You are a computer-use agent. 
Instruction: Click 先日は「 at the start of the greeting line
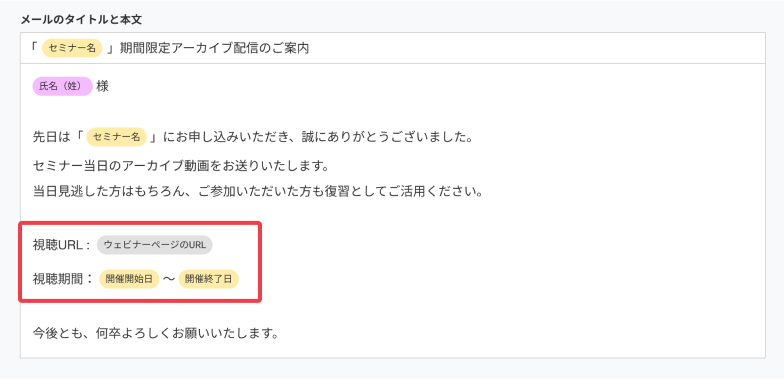click(x=56, y=137)
